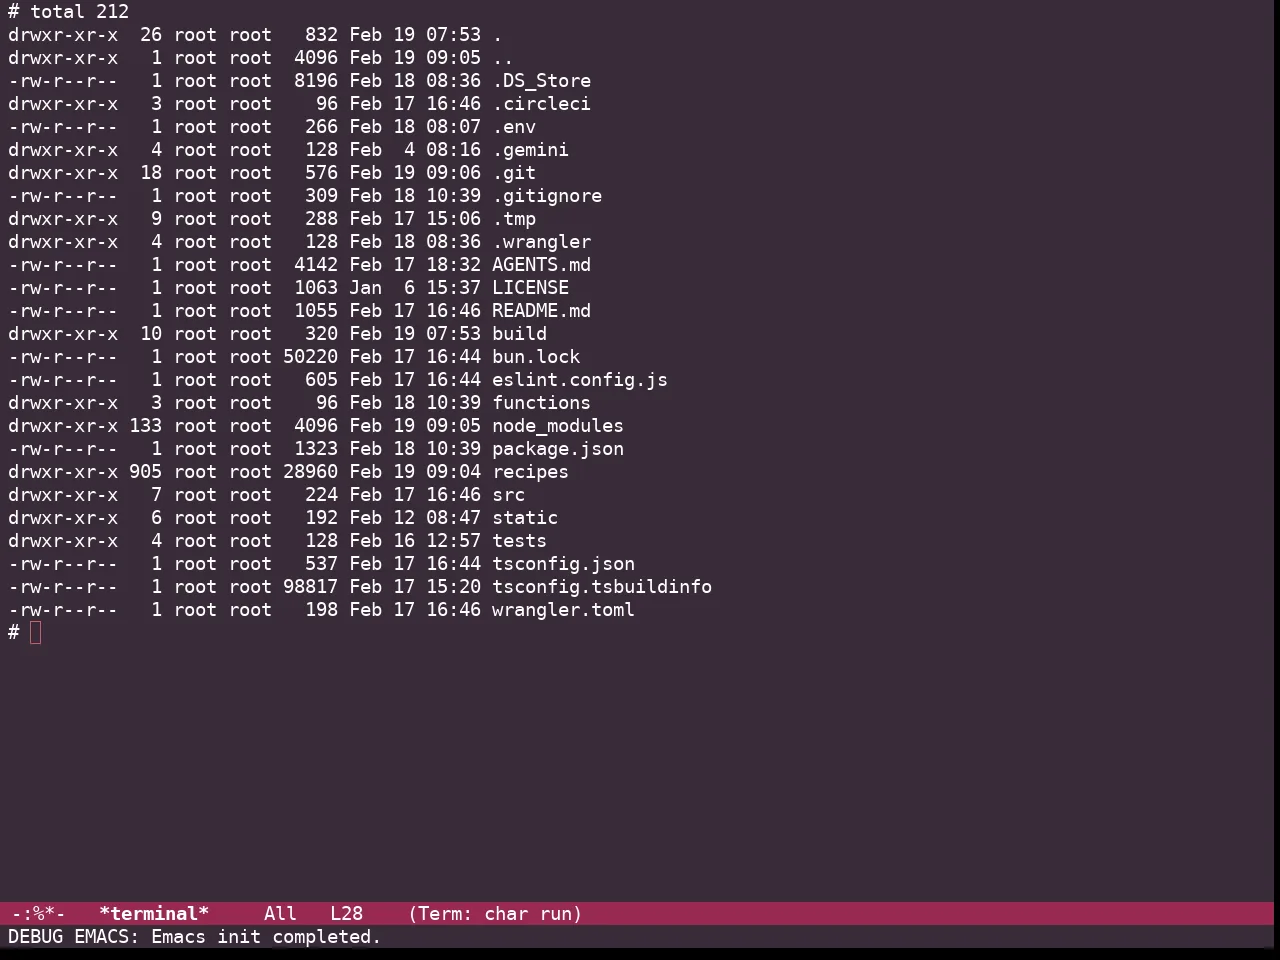Click the node_modules directory entry
This screenshot has height=960, width=1280.
pos(558,426)
